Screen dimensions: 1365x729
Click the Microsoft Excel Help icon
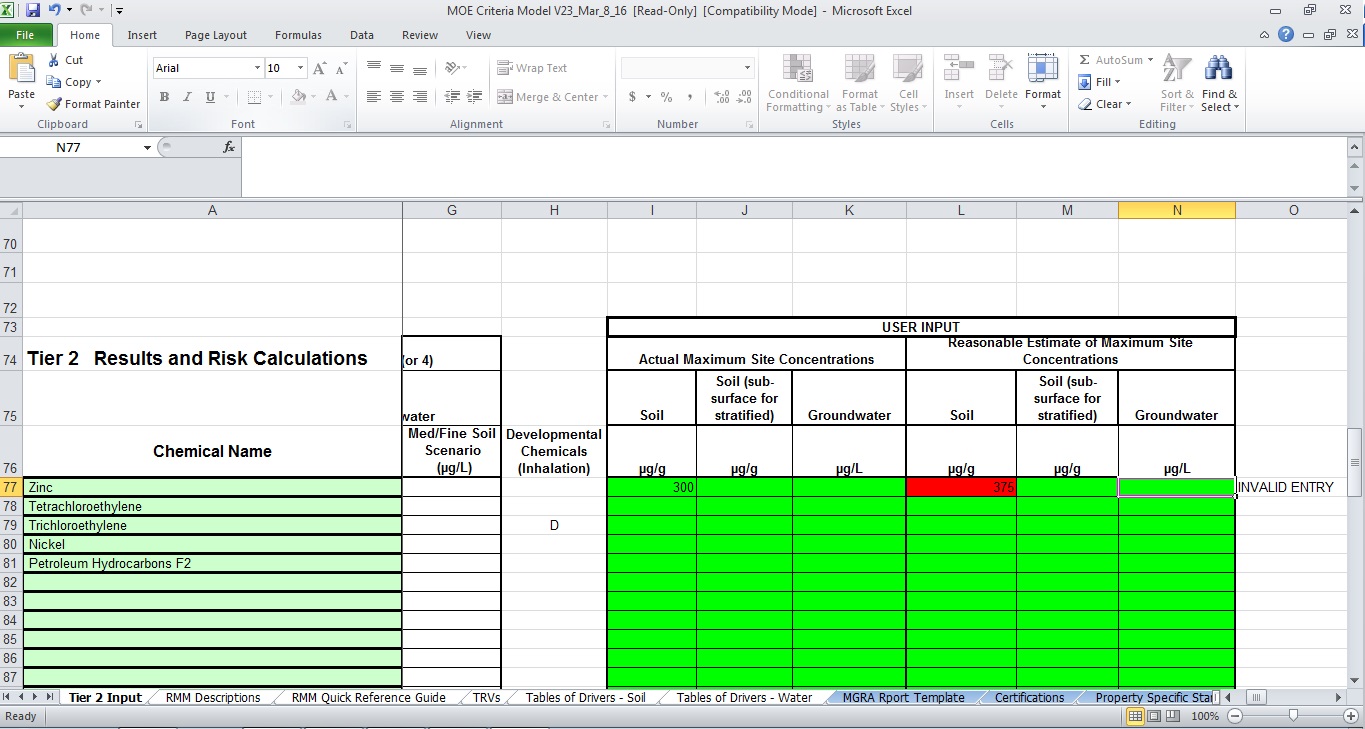click(x=1286, y=35)
